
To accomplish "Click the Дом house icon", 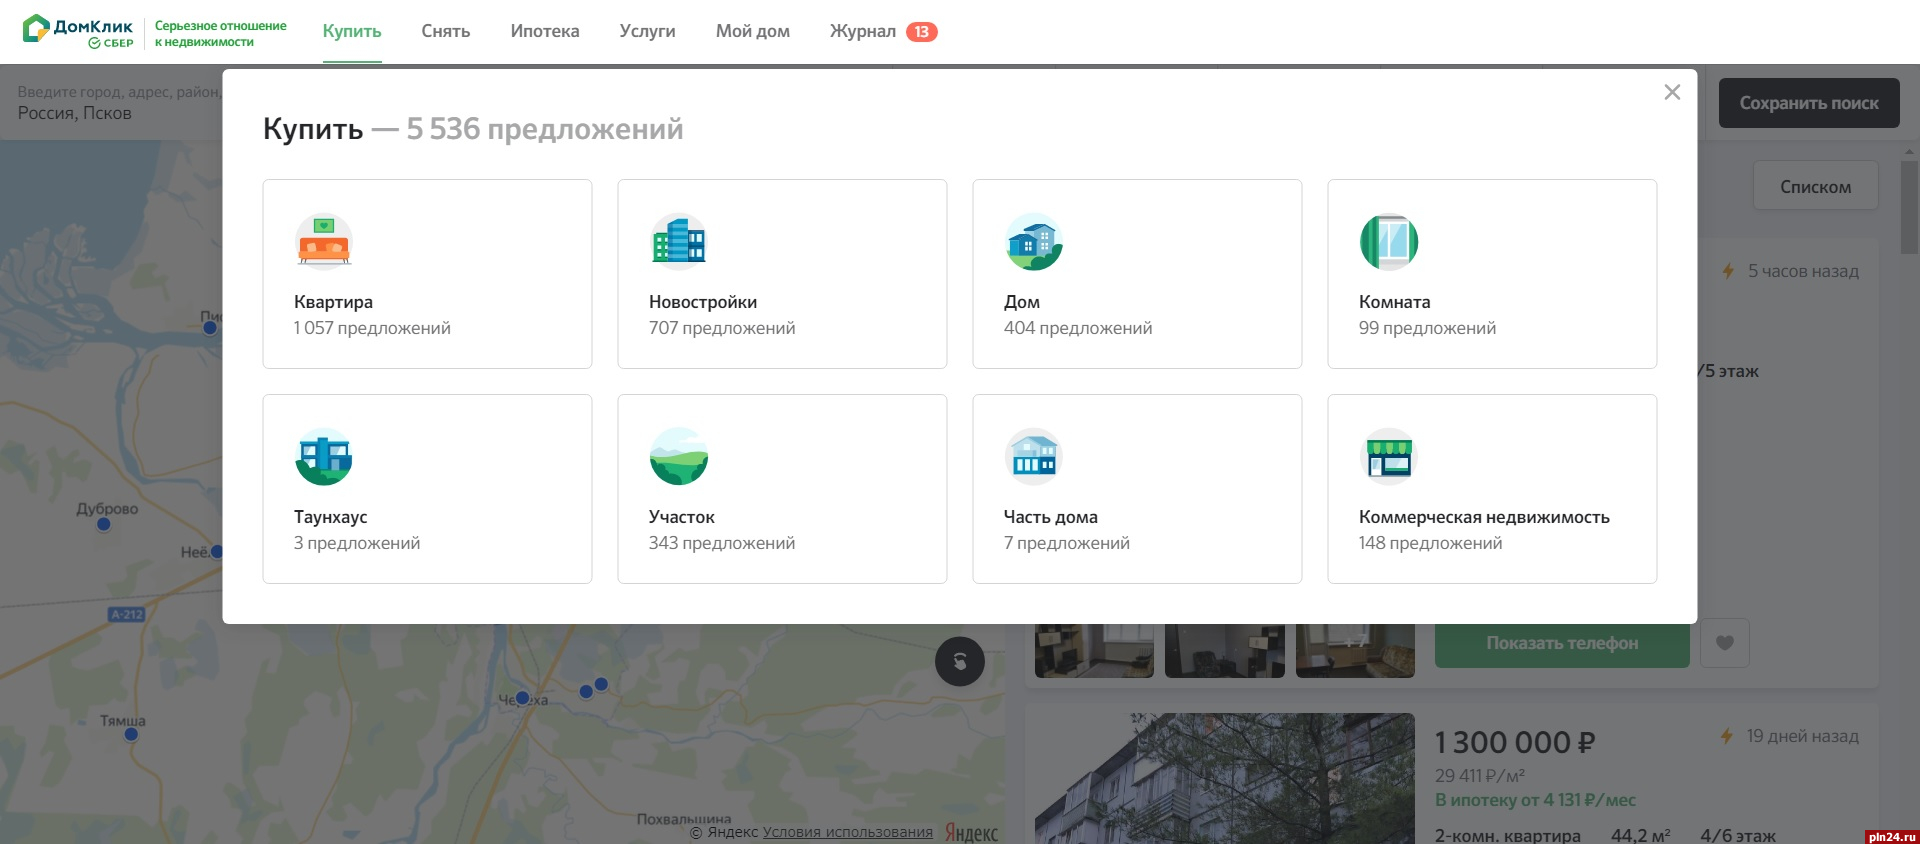I will (x=1034, y=242).
